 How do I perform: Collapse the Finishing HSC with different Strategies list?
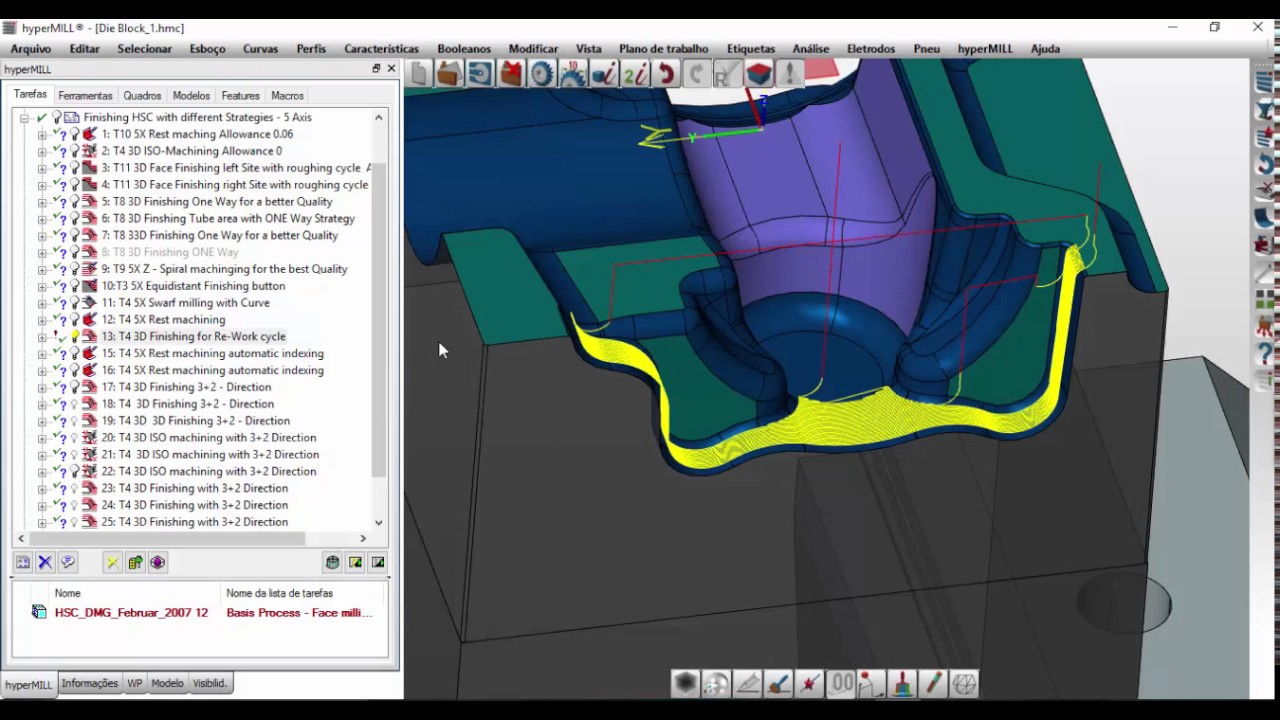point(24,117)
